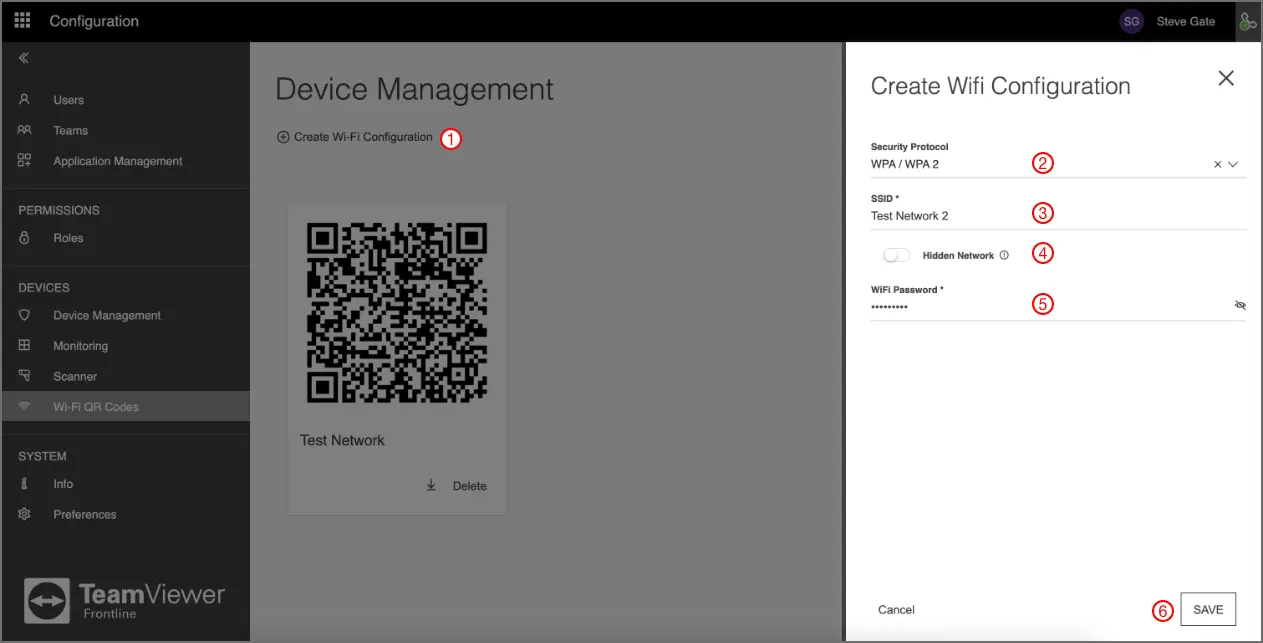1263x643 pixels.
Task: Click the Device Management page heading
Action: pyautogui.click(x=414, y=88)
